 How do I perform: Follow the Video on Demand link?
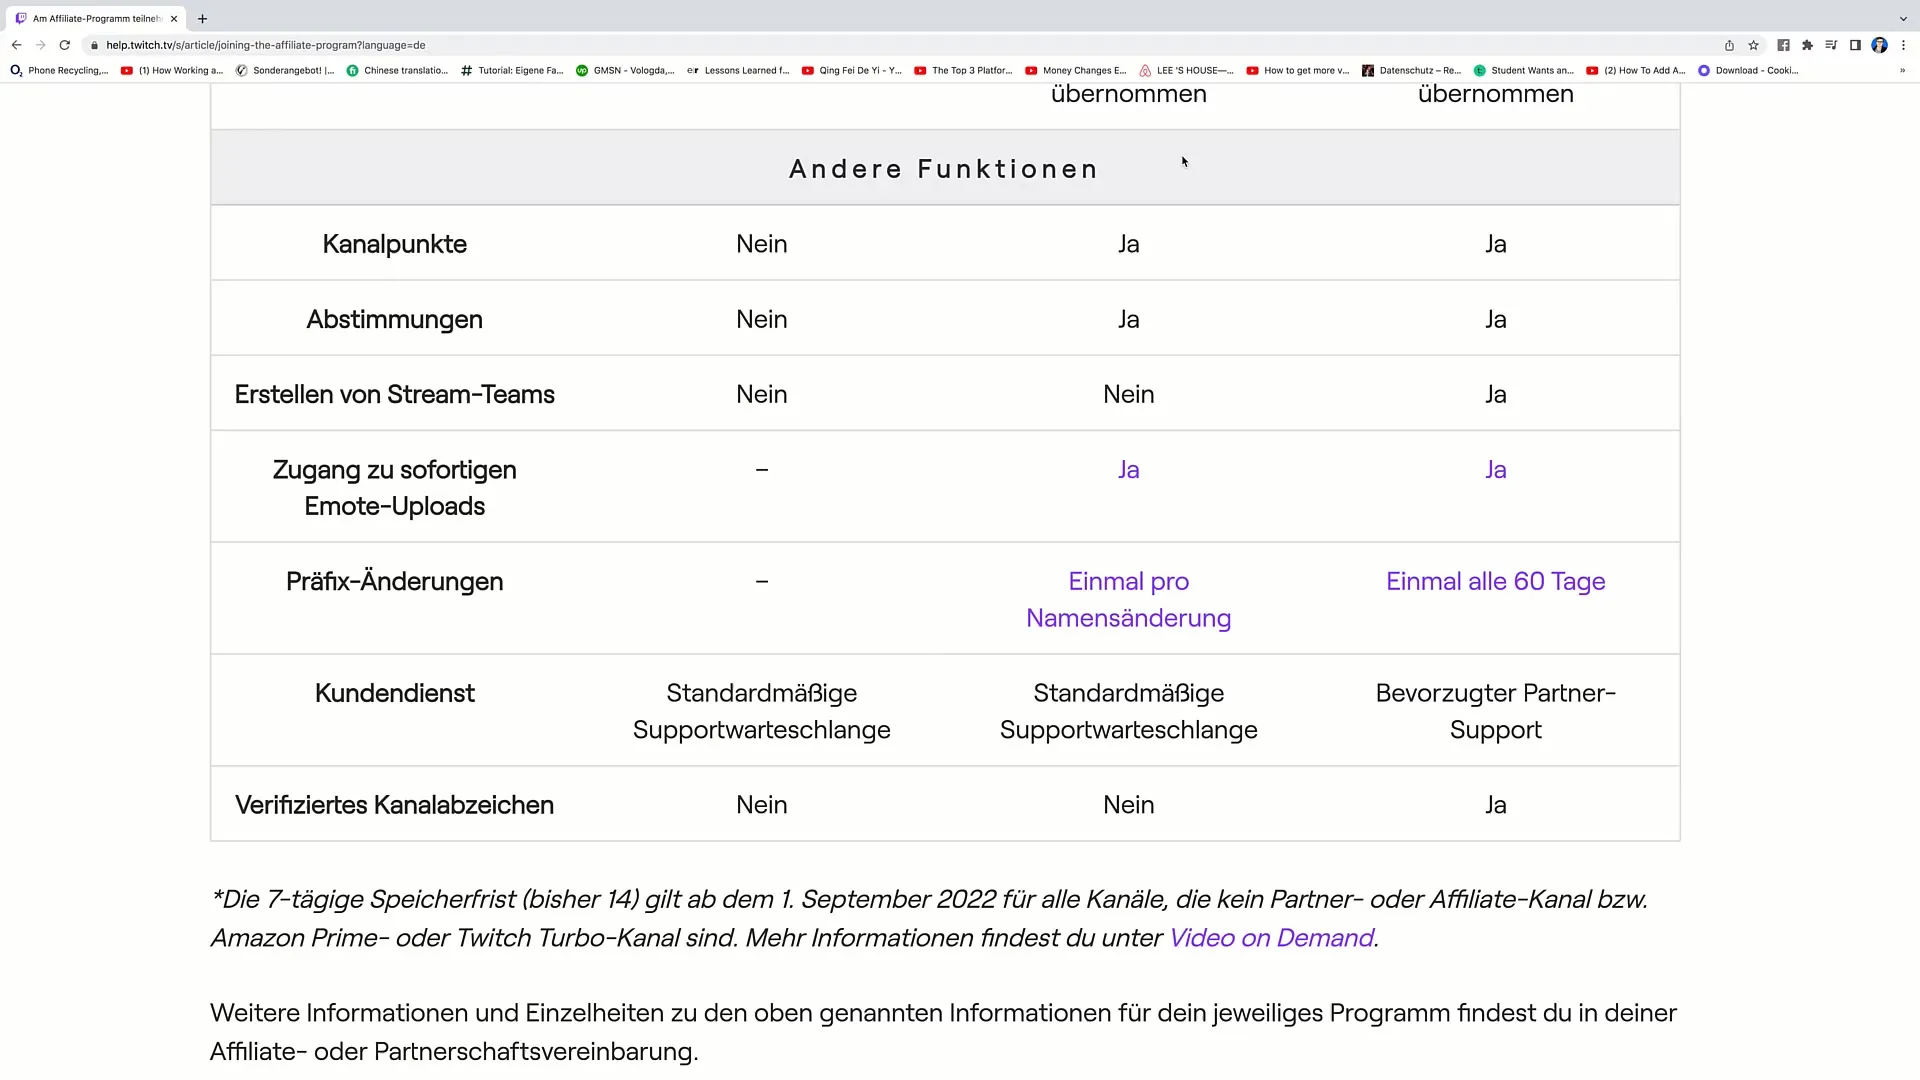(1271, 938)
